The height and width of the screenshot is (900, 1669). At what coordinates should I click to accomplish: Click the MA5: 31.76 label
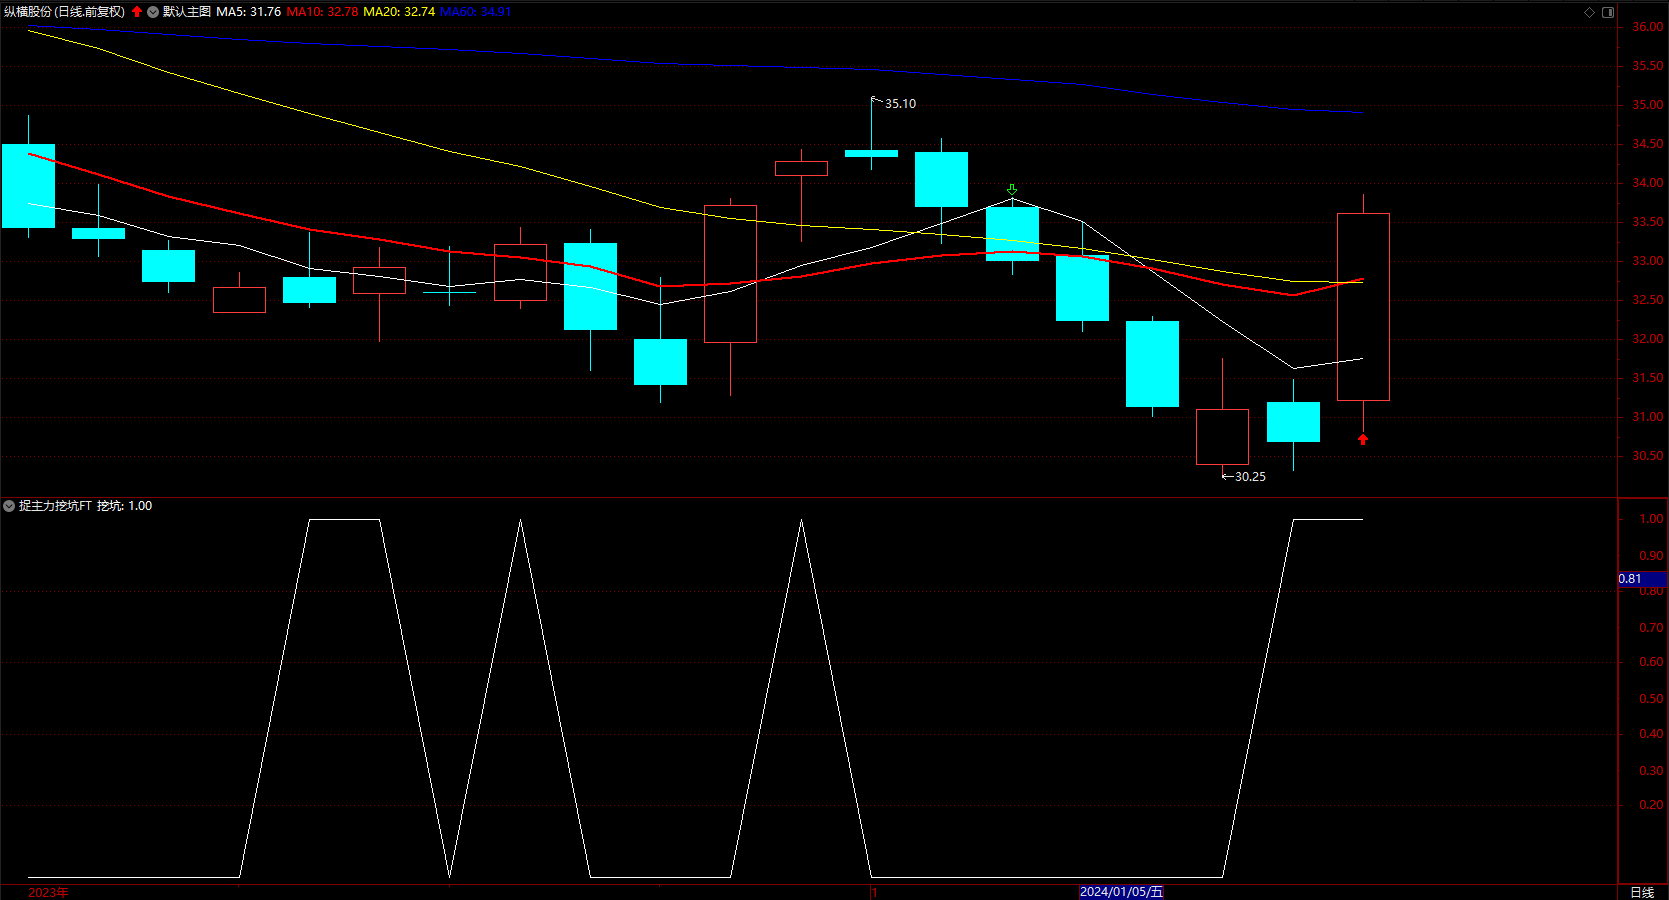[249, 12]
